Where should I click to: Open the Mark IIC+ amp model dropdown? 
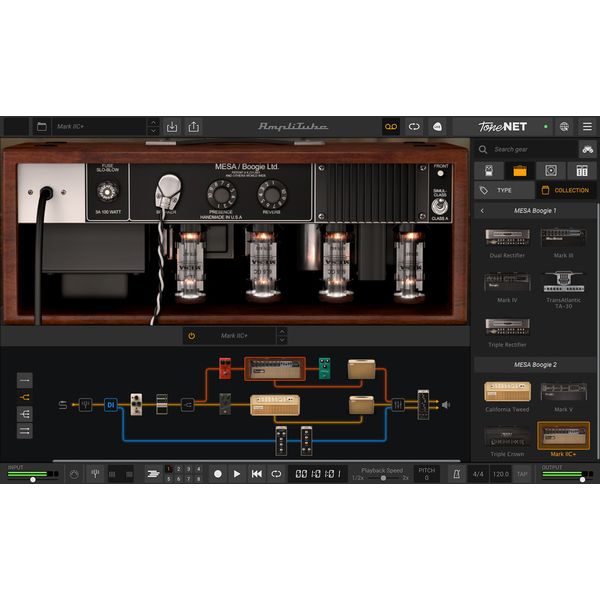tap(234, 336)
